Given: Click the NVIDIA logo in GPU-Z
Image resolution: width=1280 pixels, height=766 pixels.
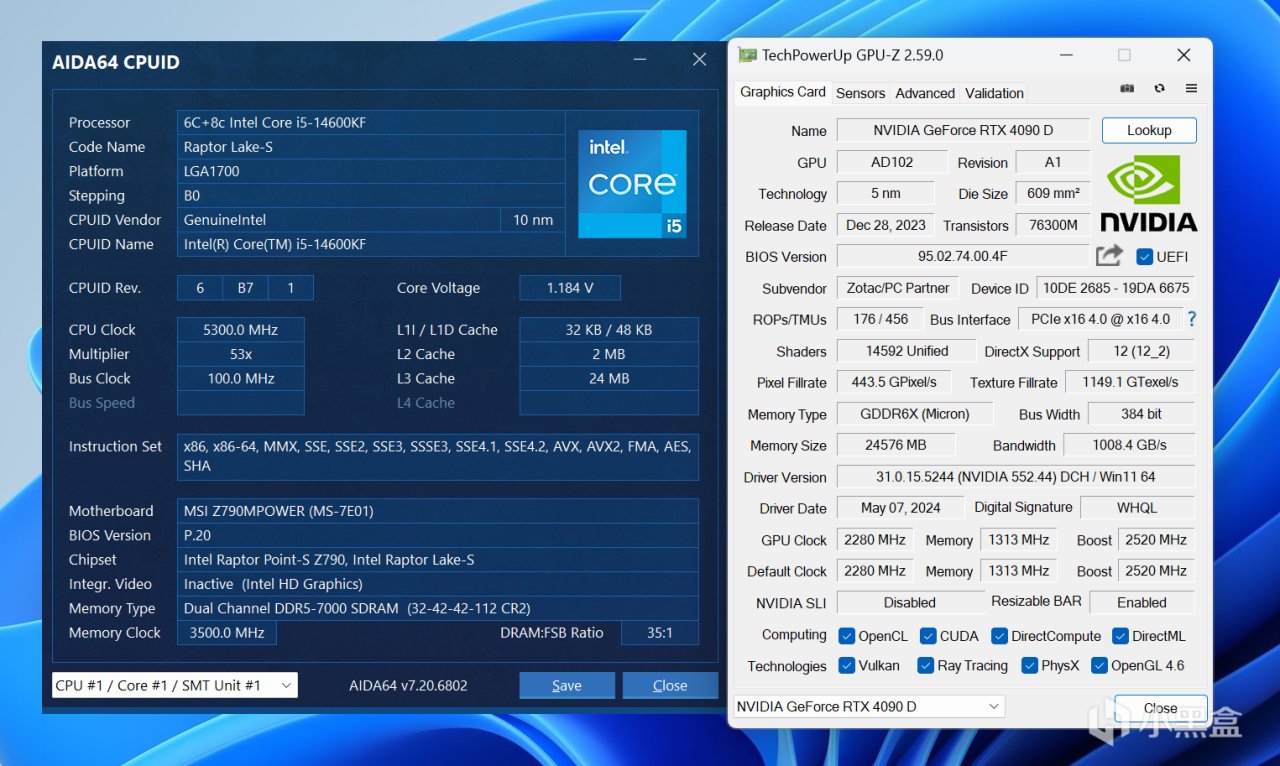Looking at the screenshot, I should (x=1148, y=194).
